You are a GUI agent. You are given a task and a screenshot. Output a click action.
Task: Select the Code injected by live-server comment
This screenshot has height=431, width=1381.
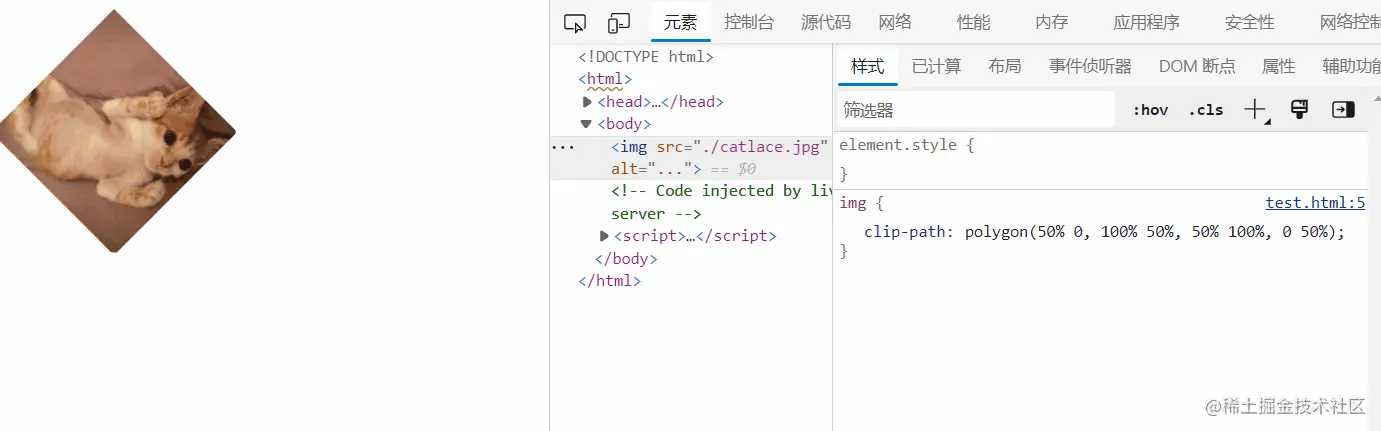pos(720,202)
